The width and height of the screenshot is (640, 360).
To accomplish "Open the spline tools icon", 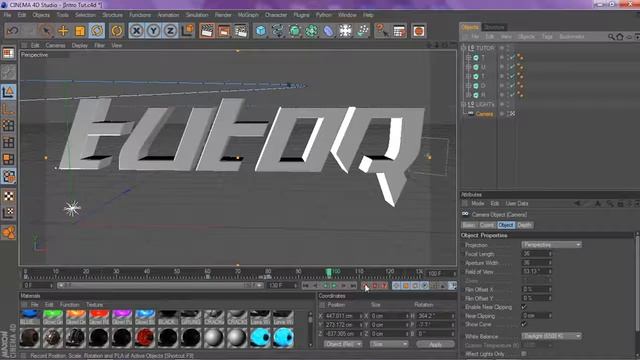I will (x=278, y=31).
